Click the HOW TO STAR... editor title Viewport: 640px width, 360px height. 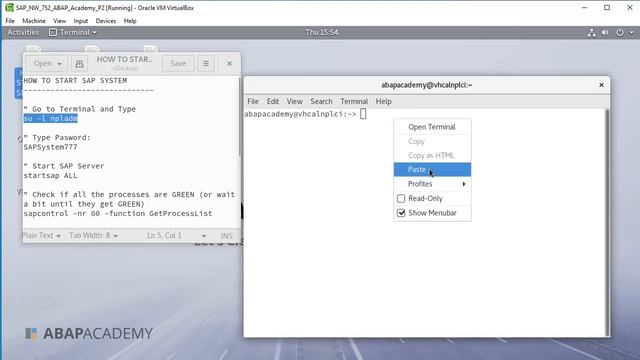tap(124, 60)
